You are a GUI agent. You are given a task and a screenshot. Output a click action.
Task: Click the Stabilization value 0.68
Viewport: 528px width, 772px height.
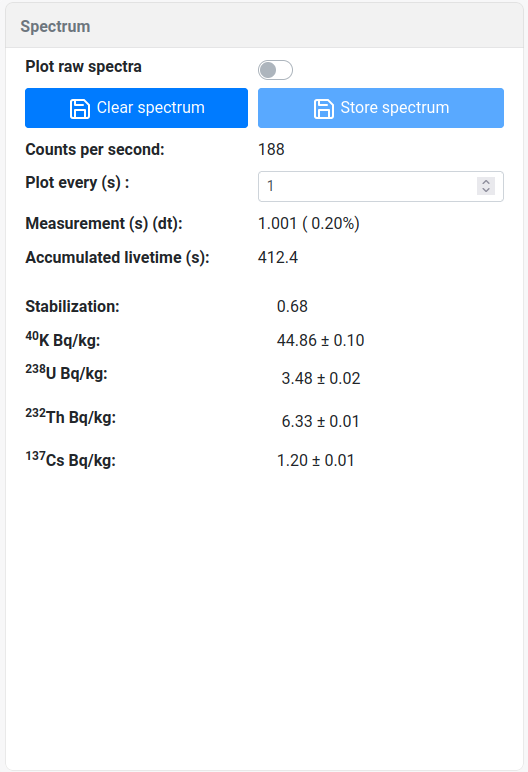point(292,306)
